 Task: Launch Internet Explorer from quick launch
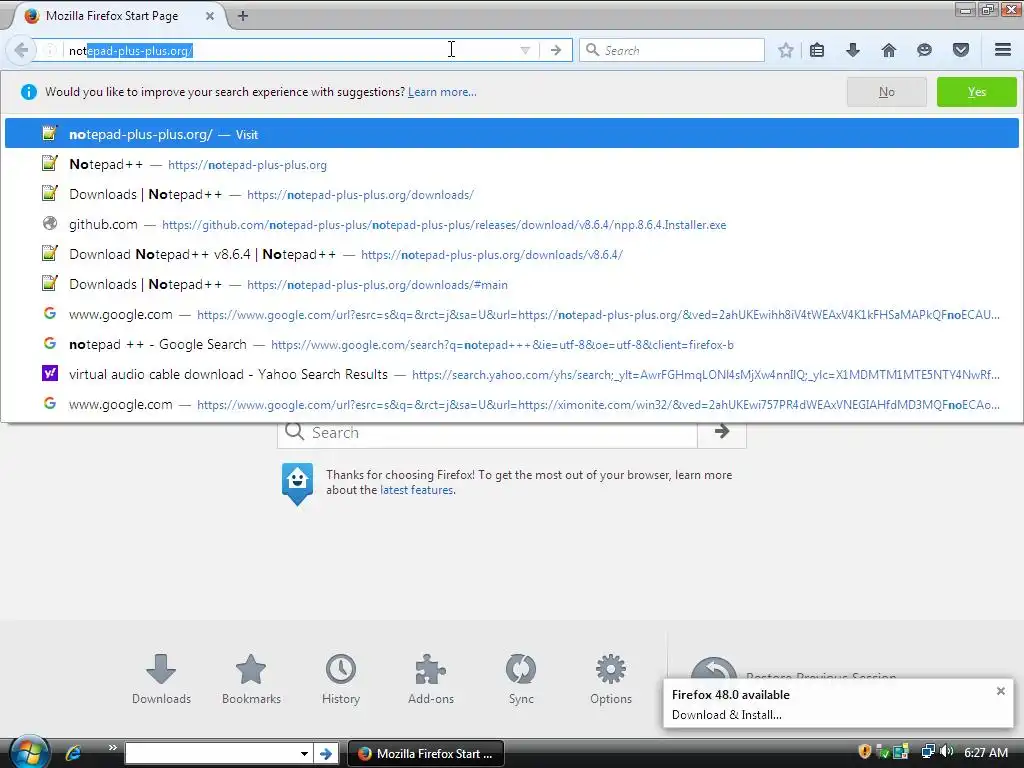click(x=73, y=753)
